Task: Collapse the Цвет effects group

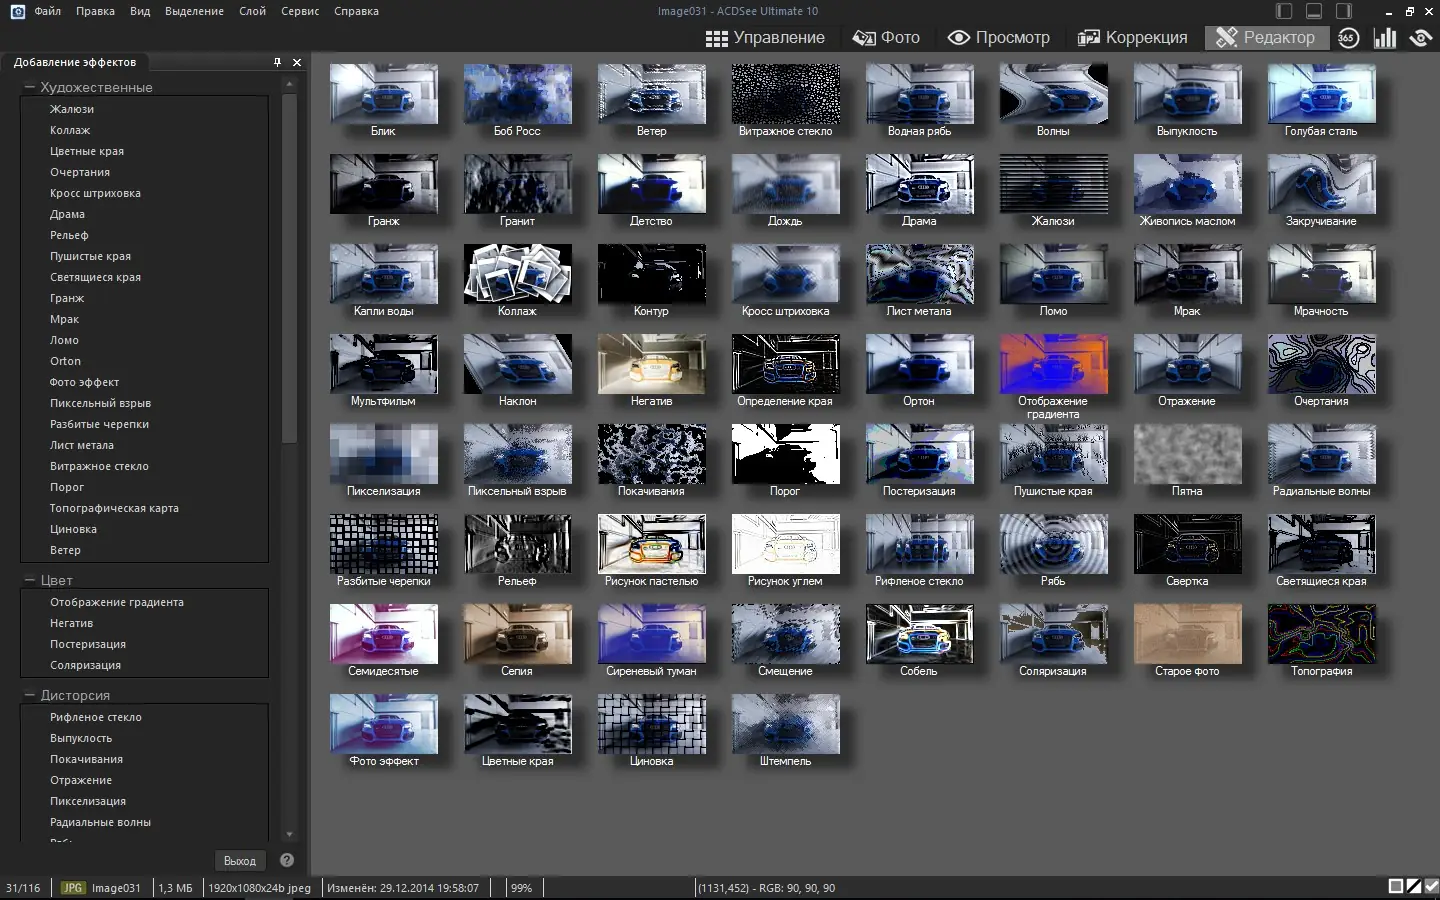Action: point(30,580)
